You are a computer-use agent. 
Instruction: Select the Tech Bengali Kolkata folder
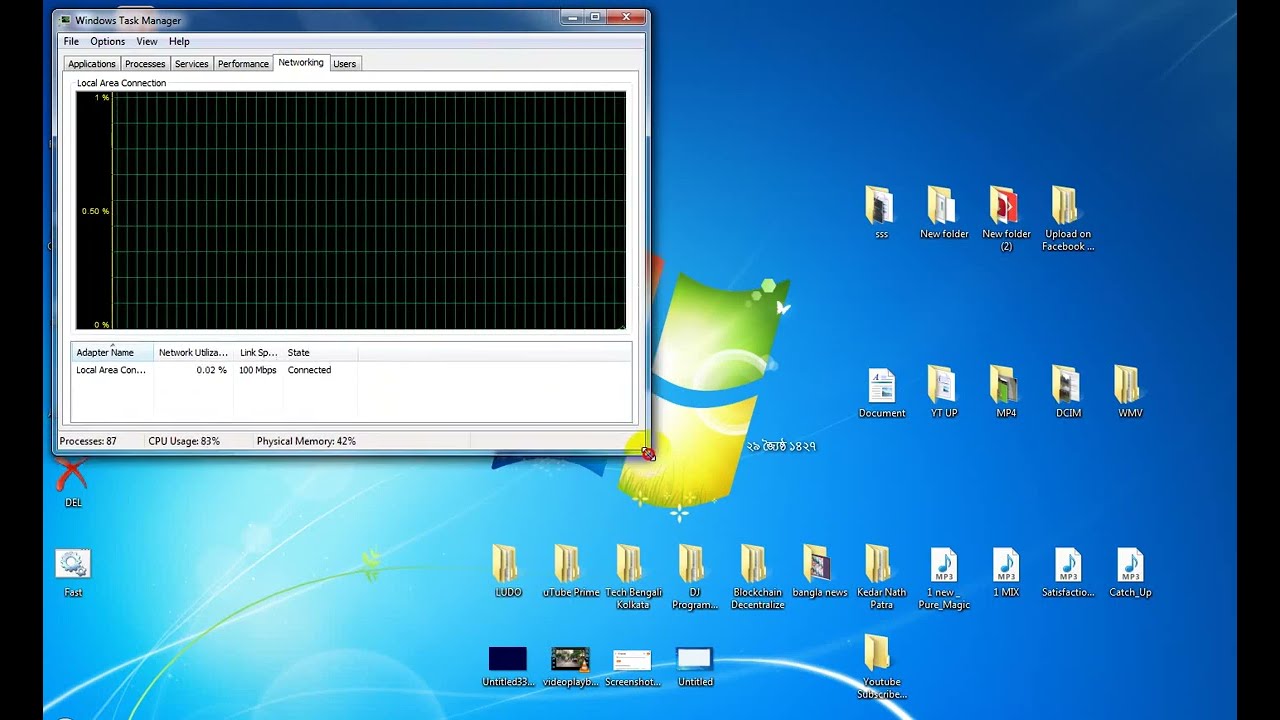pyautogui.click(x=633, y=577)
